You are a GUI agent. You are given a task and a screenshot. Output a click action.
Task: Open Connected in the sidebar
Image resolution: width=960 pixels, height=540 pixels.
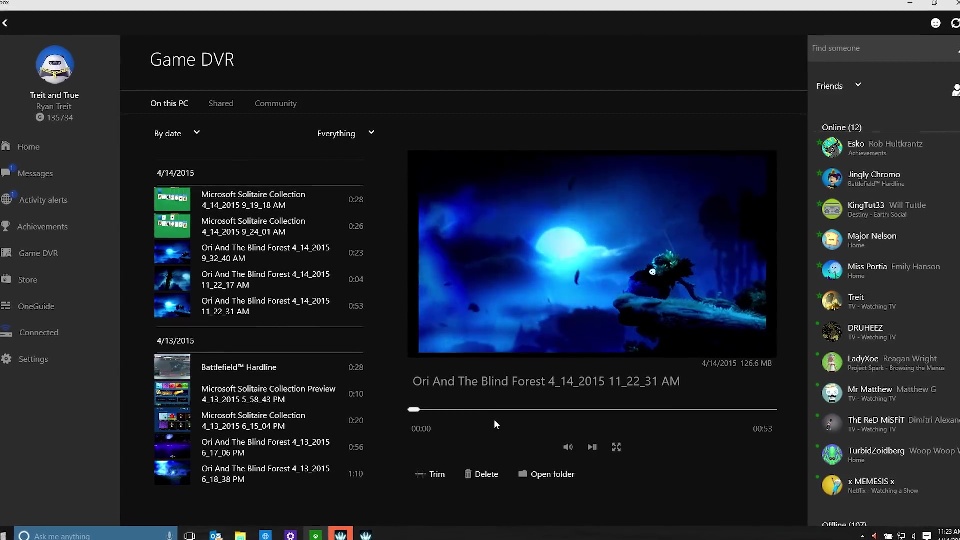pos(39,332)
